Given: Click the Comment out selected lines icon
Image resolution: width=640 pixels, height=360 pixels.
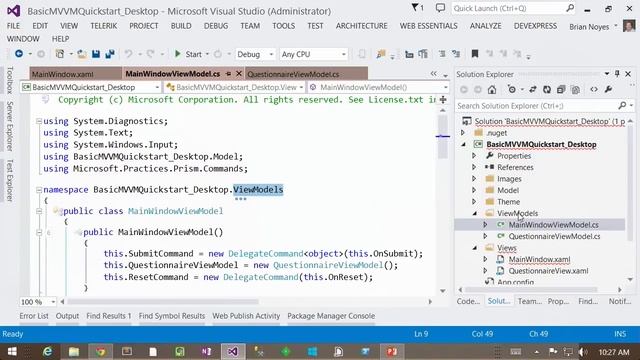Looking at the screenshot, I should [442, 54].
